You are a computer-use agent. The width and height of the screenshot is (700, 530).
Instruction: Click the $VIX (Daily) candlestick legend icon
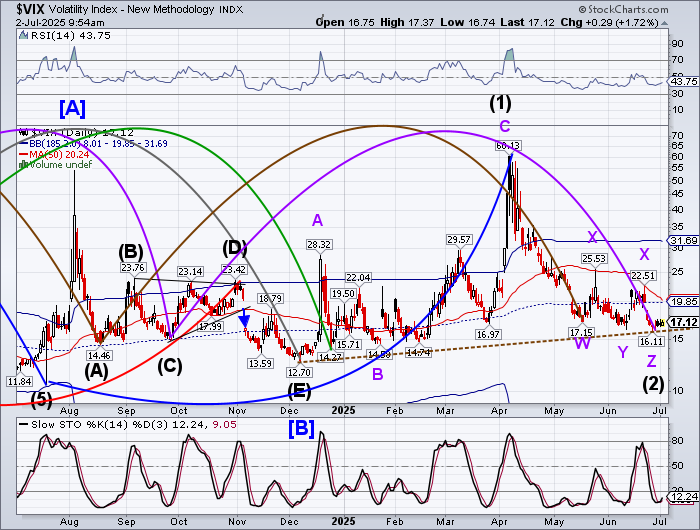coord(25,131)
